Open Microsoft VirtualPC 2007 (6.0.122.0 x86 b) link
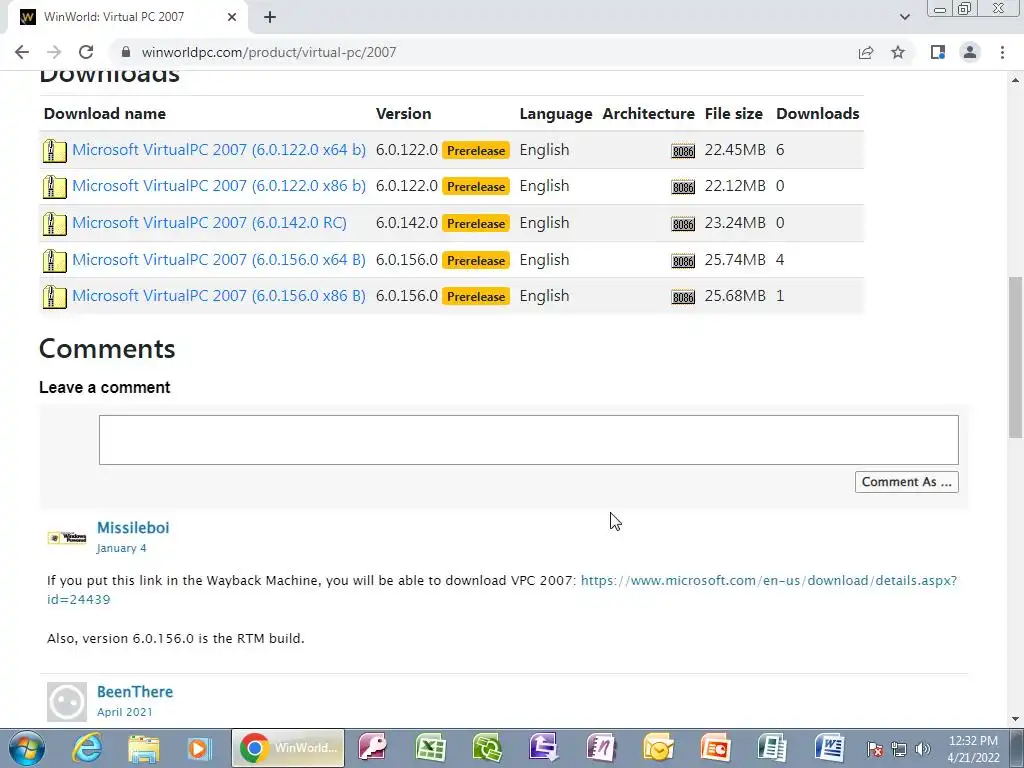1024x768 pixels. (x=219, y=185)
